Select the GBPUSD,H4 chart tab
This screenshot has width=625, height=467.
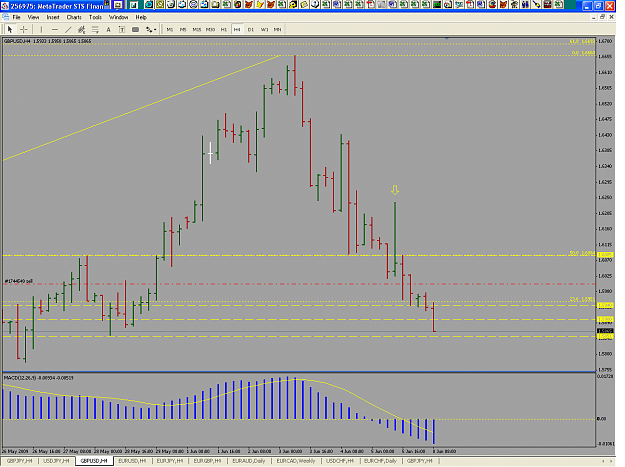[94, 461]
